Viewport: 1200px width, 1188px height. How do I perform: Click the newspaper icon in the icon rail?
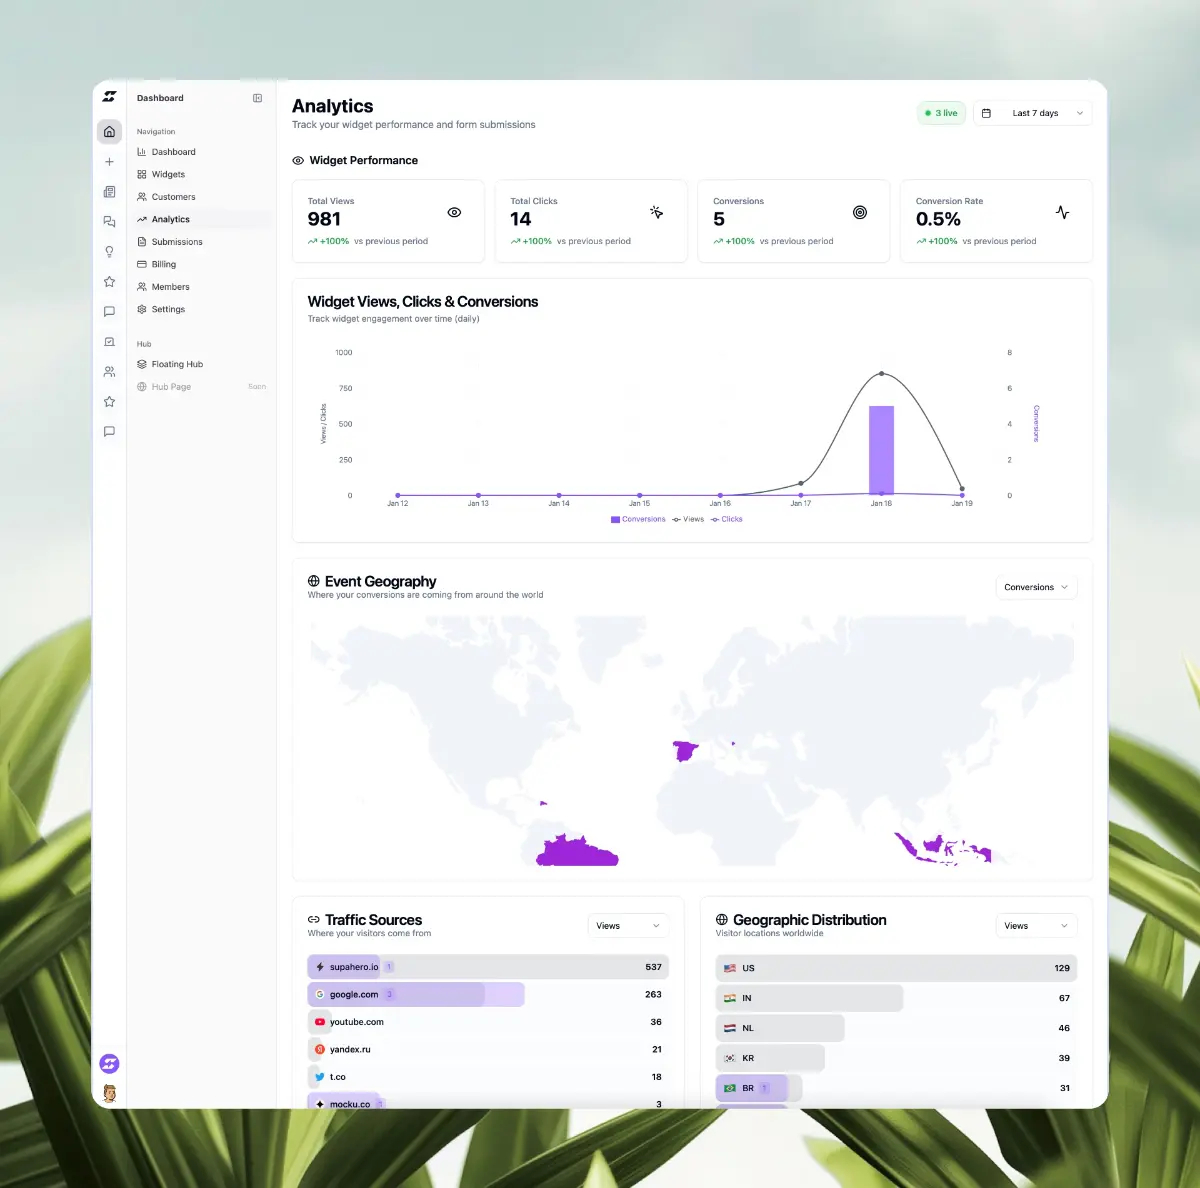click(109, 192)
